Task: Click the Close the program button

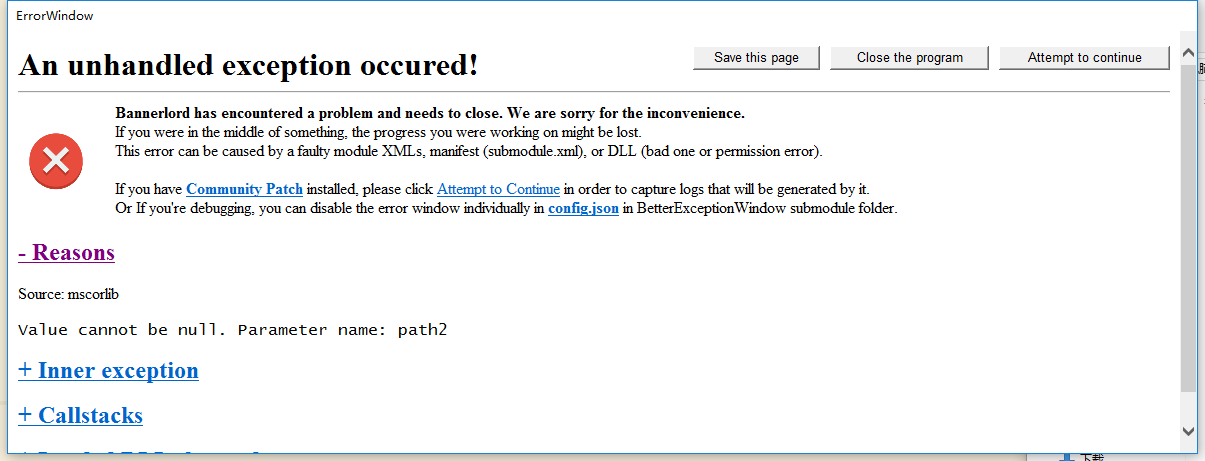Action: (910, 58)
